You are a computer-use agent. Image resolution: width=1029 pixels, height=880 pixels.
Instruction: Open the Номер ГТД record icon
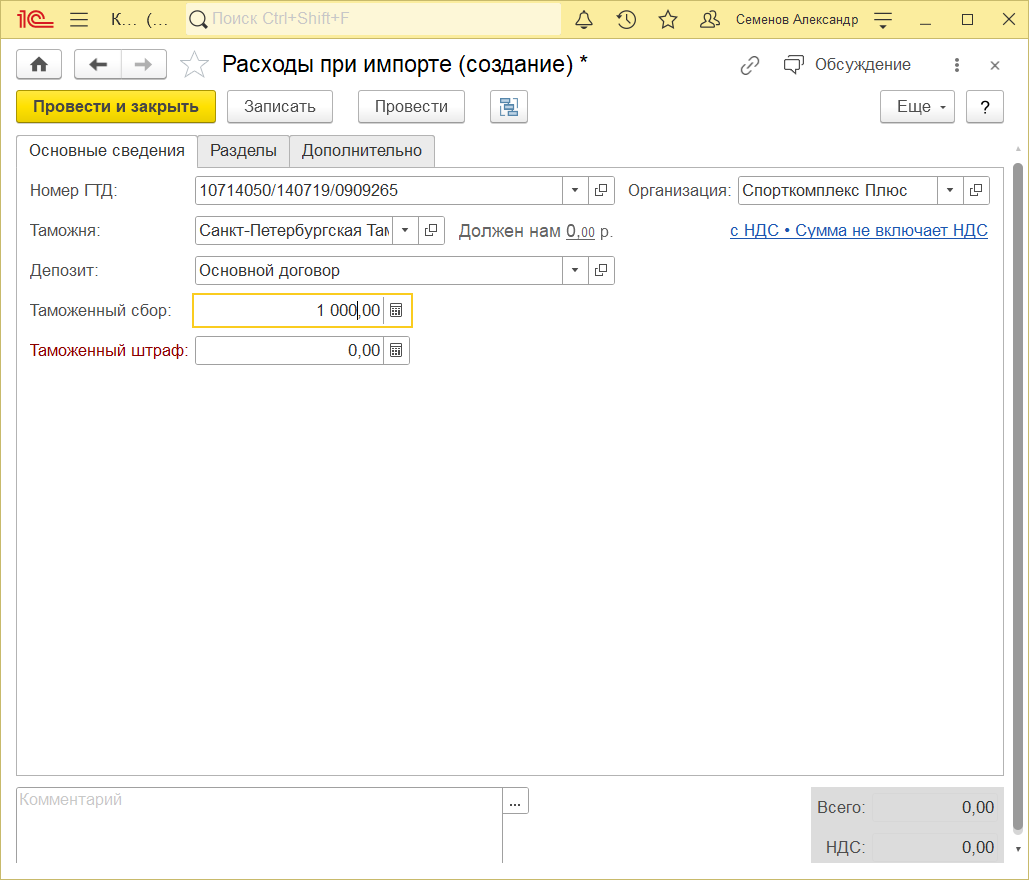[601, 190]
